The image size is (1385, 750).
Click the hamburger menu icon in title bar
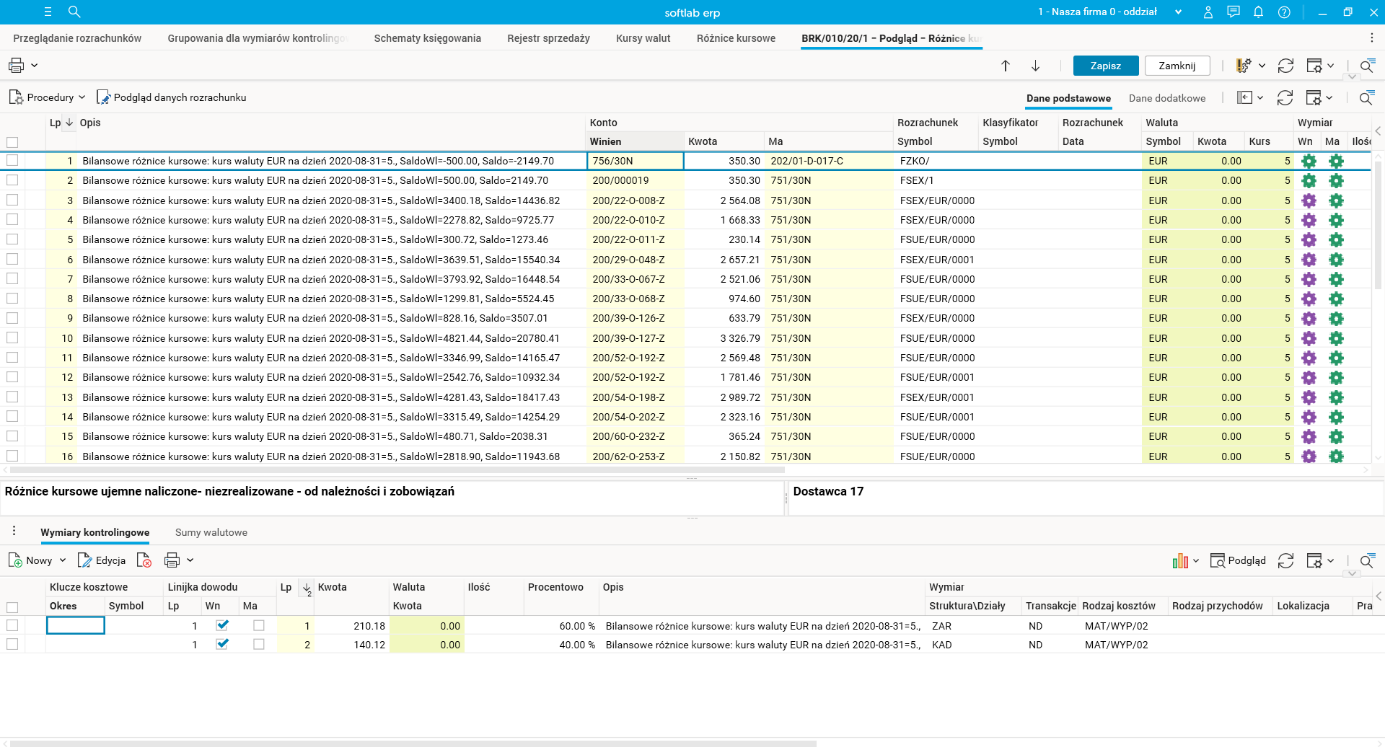pos(49,12)
